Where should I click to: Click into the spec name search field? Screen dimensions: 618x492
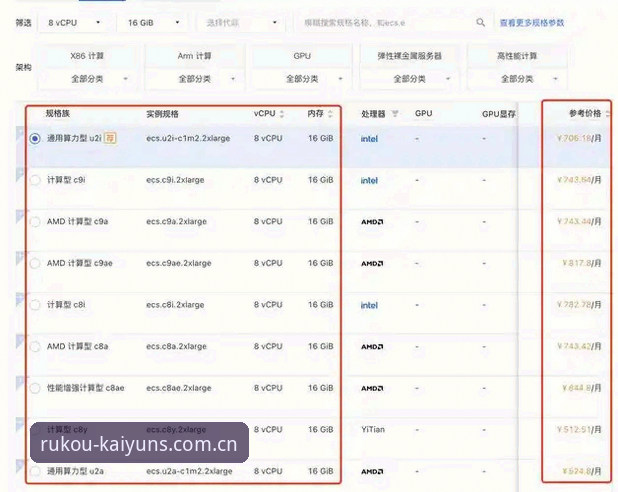(x=386, y=23)
